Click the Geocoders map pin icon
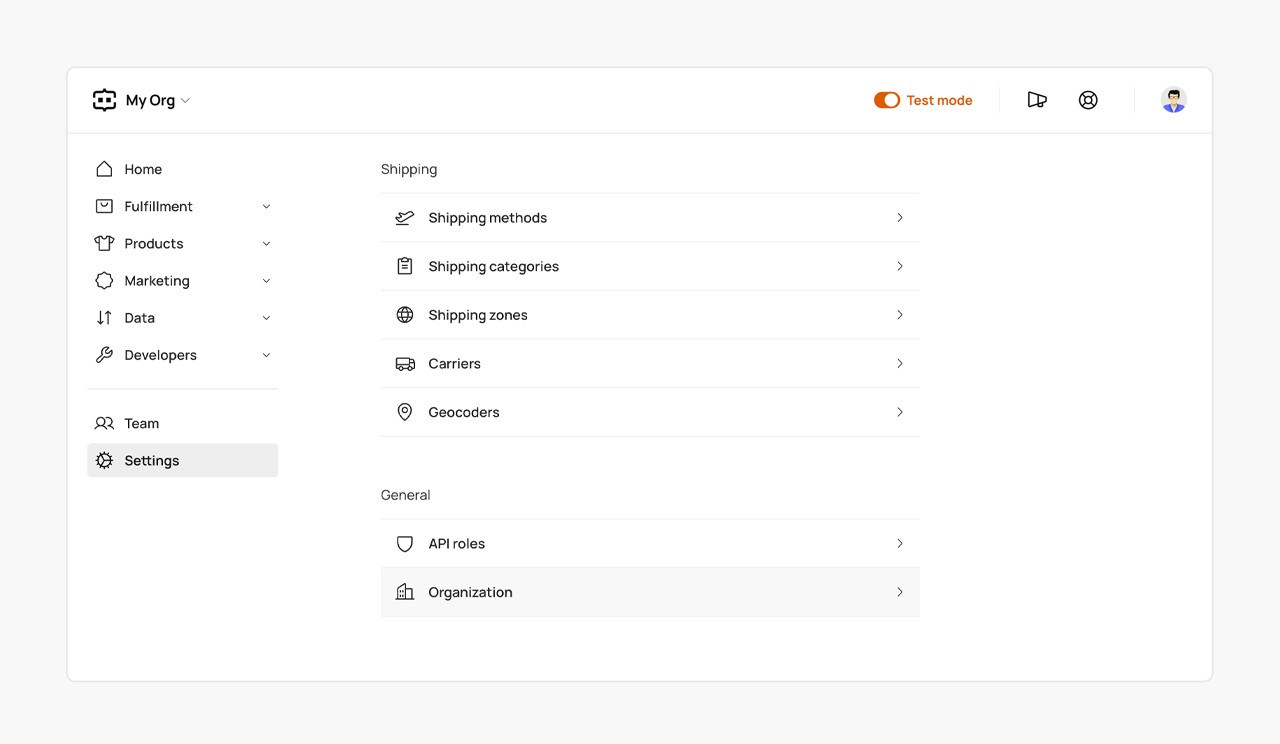1280x744 pixels. point(405,412)
